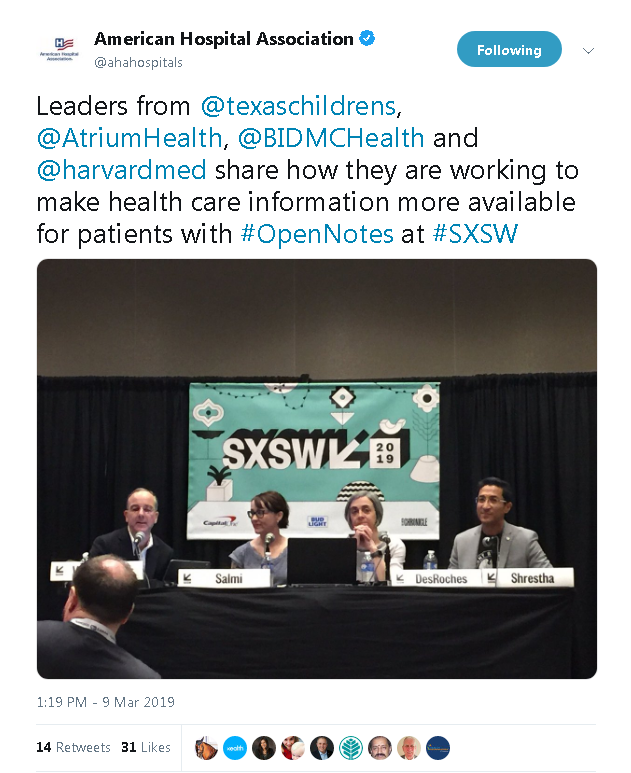Screen dimensions: 631x773
Task: Open the woman with baby avatar
Action: point(293,748)
